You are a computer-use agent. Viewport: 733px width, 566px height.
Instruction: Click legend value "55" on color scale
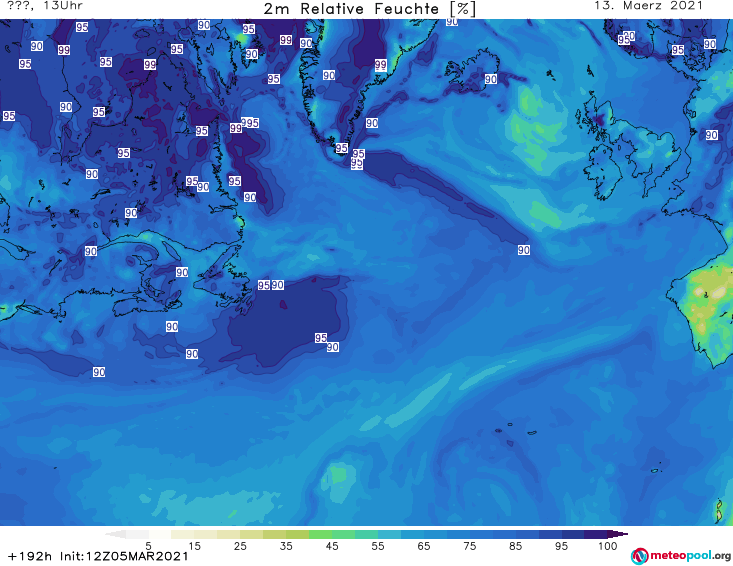coord(377,546)
